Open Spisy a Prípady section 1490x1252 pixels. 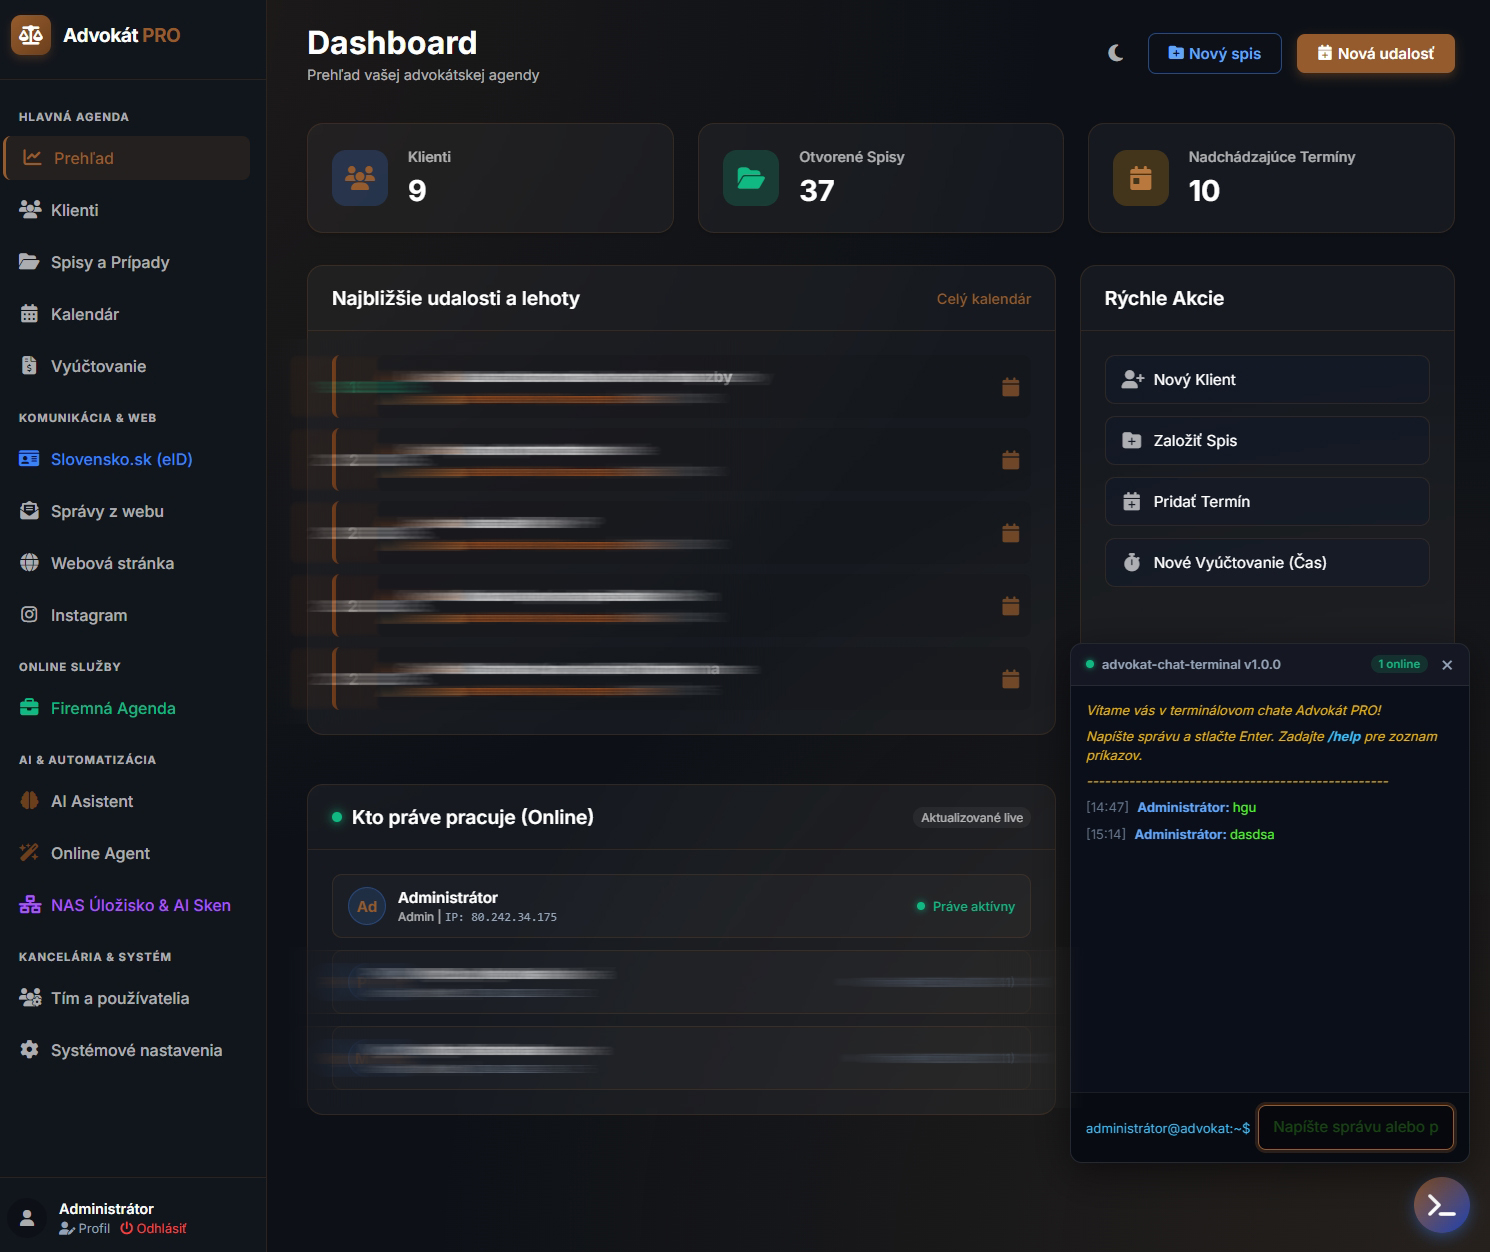[126, 262]
